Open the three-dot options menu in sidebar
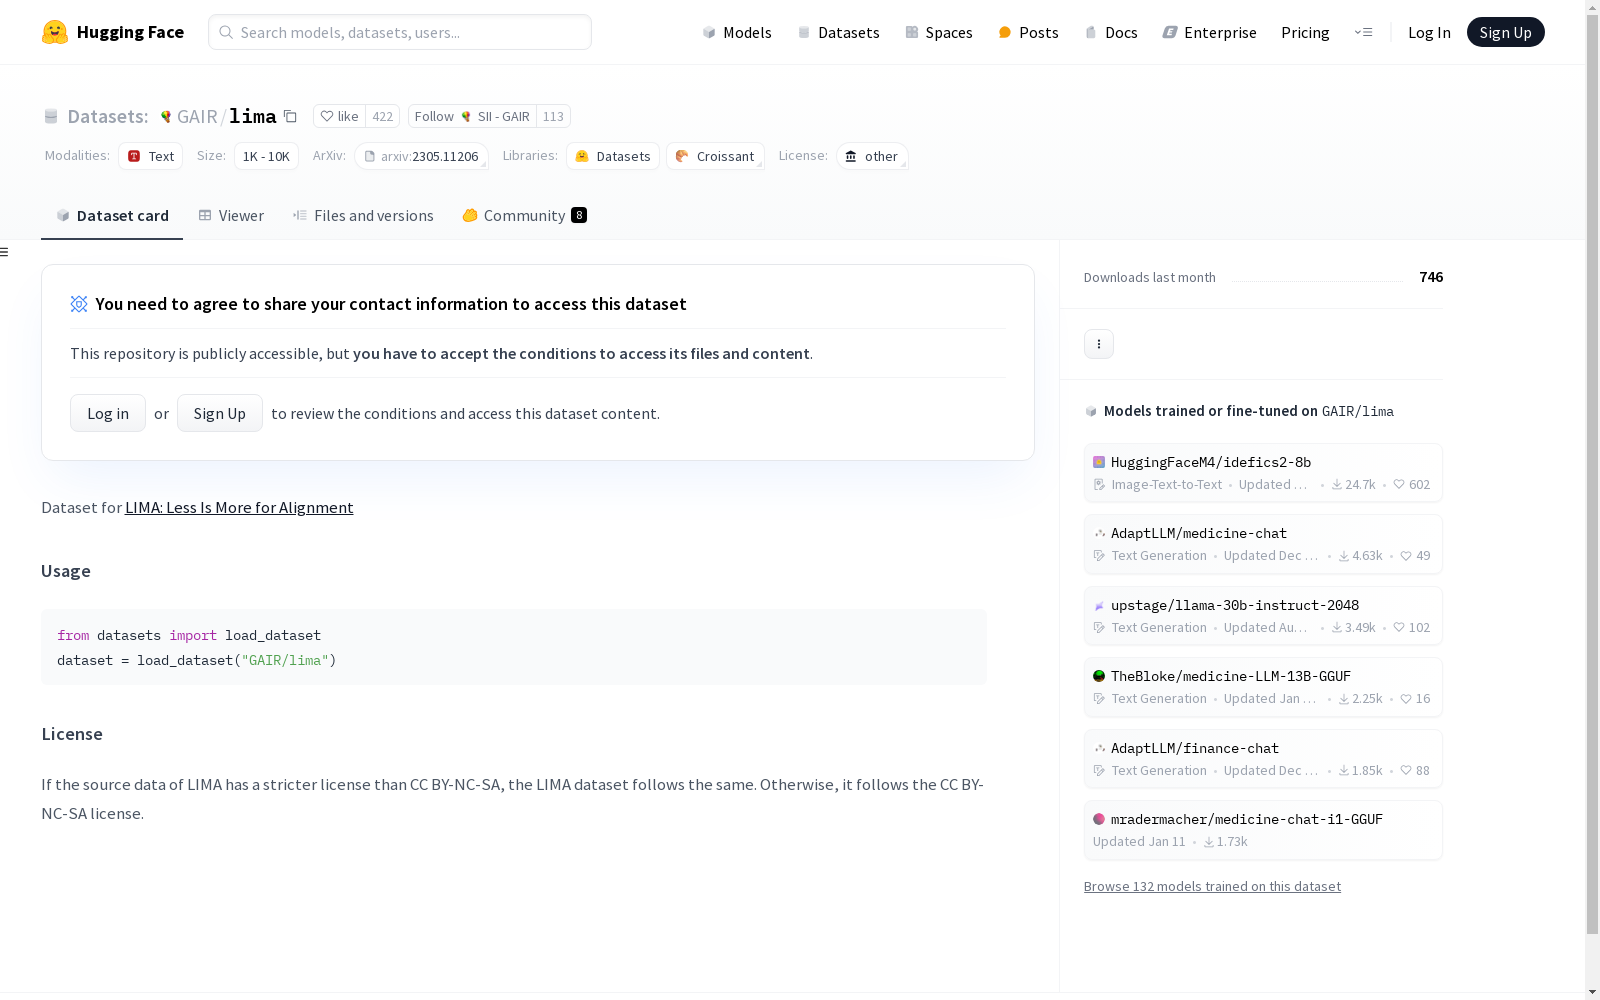Image resolution: width=1600 pixels, height=1000 pixels. pyautogui.click(x=1099, y=344)
